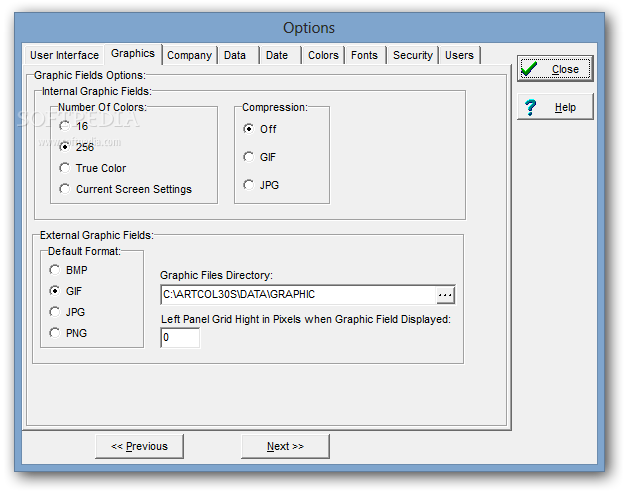Switch to the Colors tab
This screenshot has height=492, width=625.
click(x=323, y=55)
